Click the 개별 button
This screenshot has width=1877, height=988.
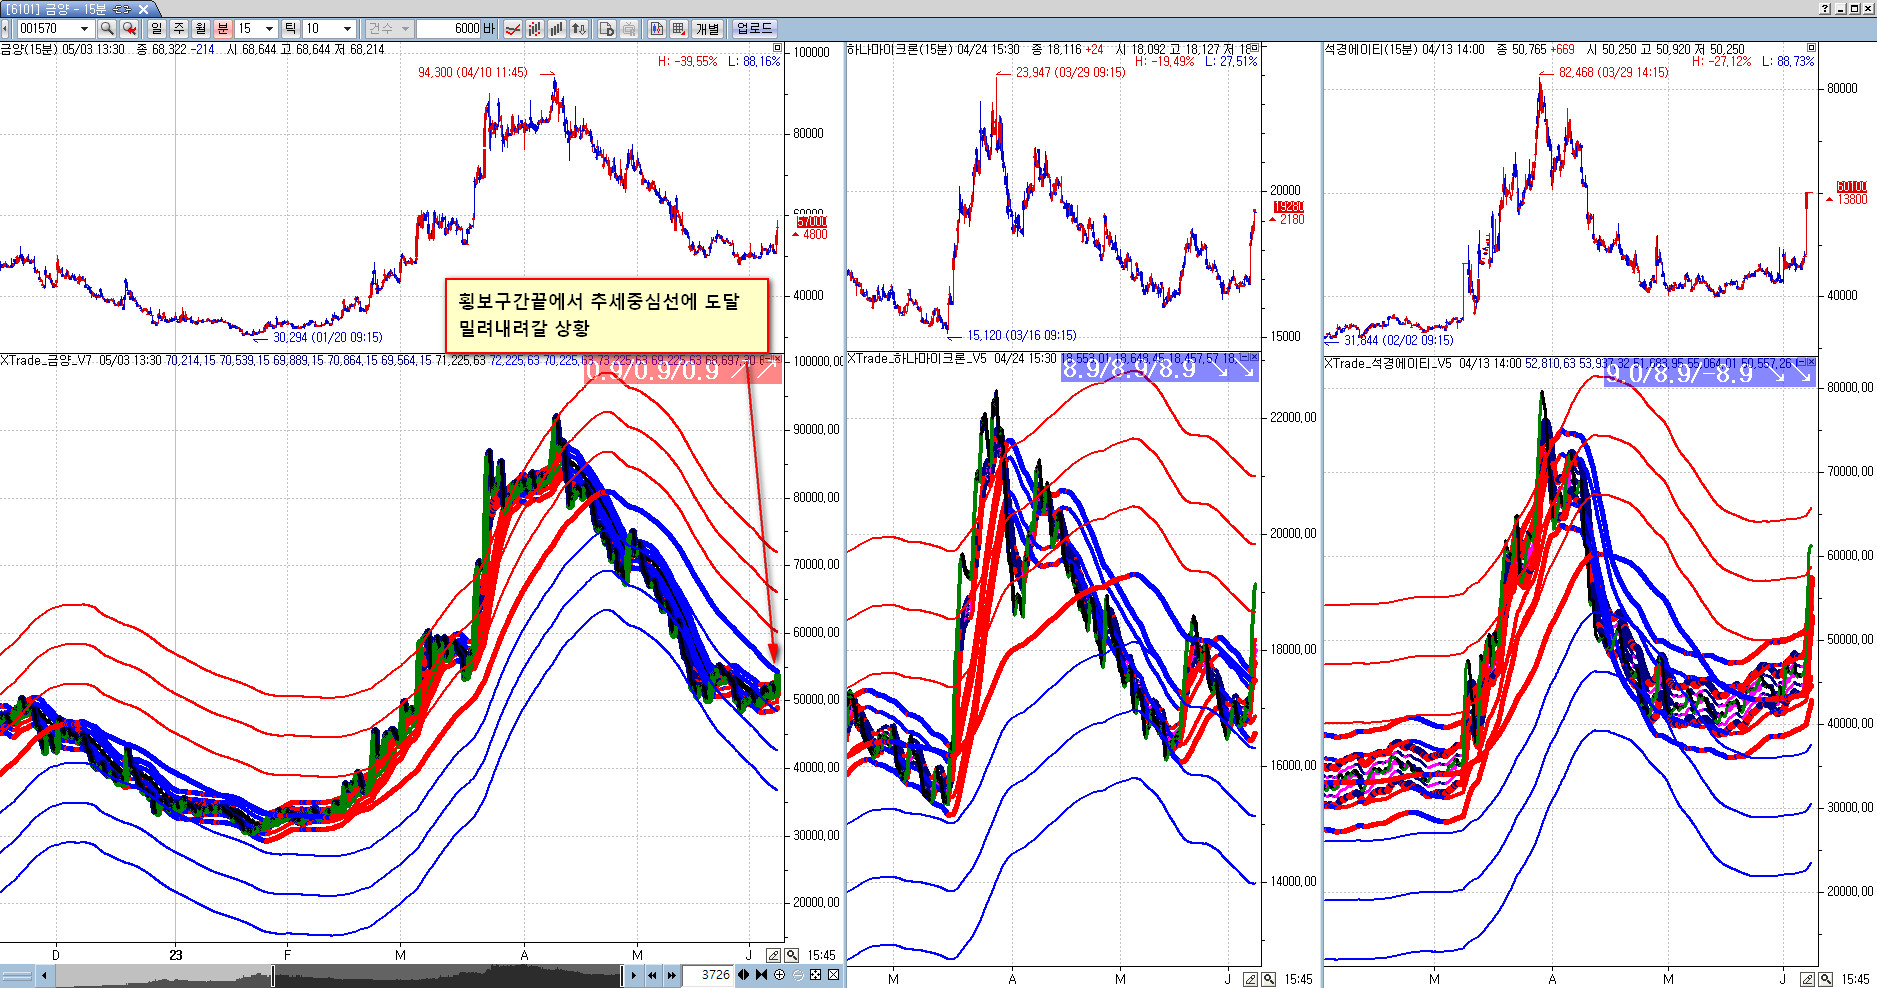coord(708,29)
